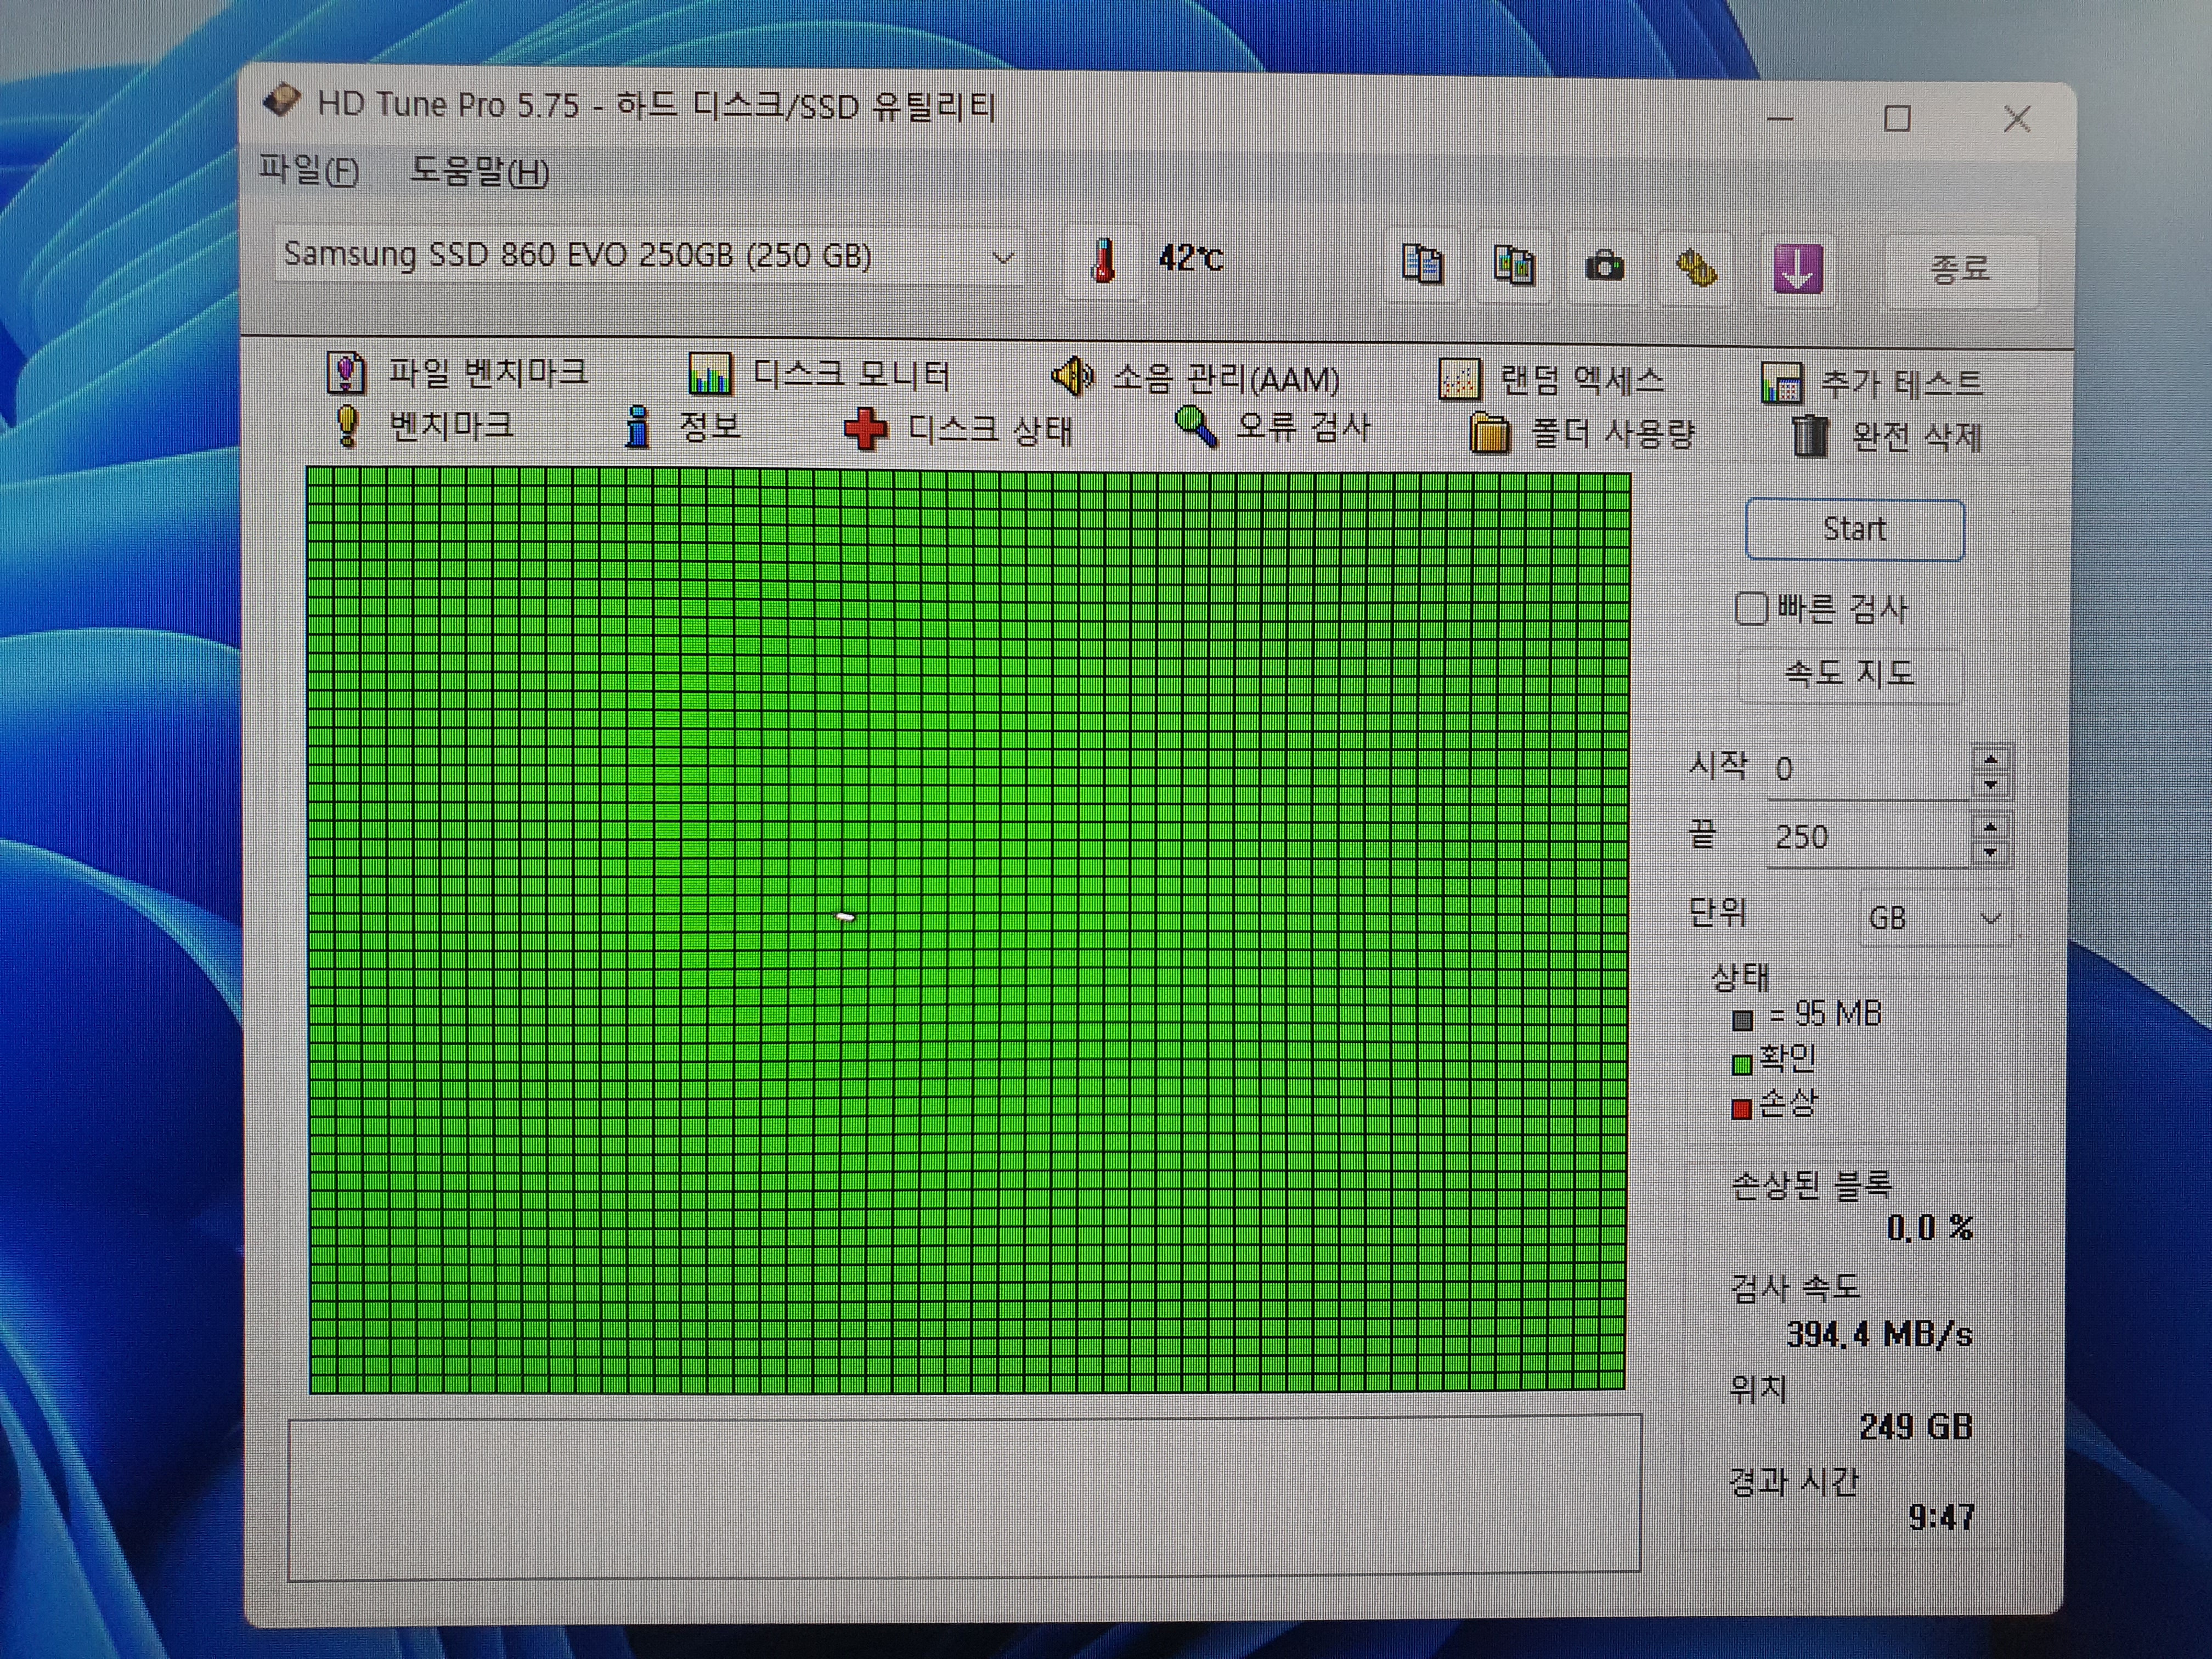Close the HD Tune Pro window
This screenshot has width=2212, height=1659.
(x=2017, y=119)
